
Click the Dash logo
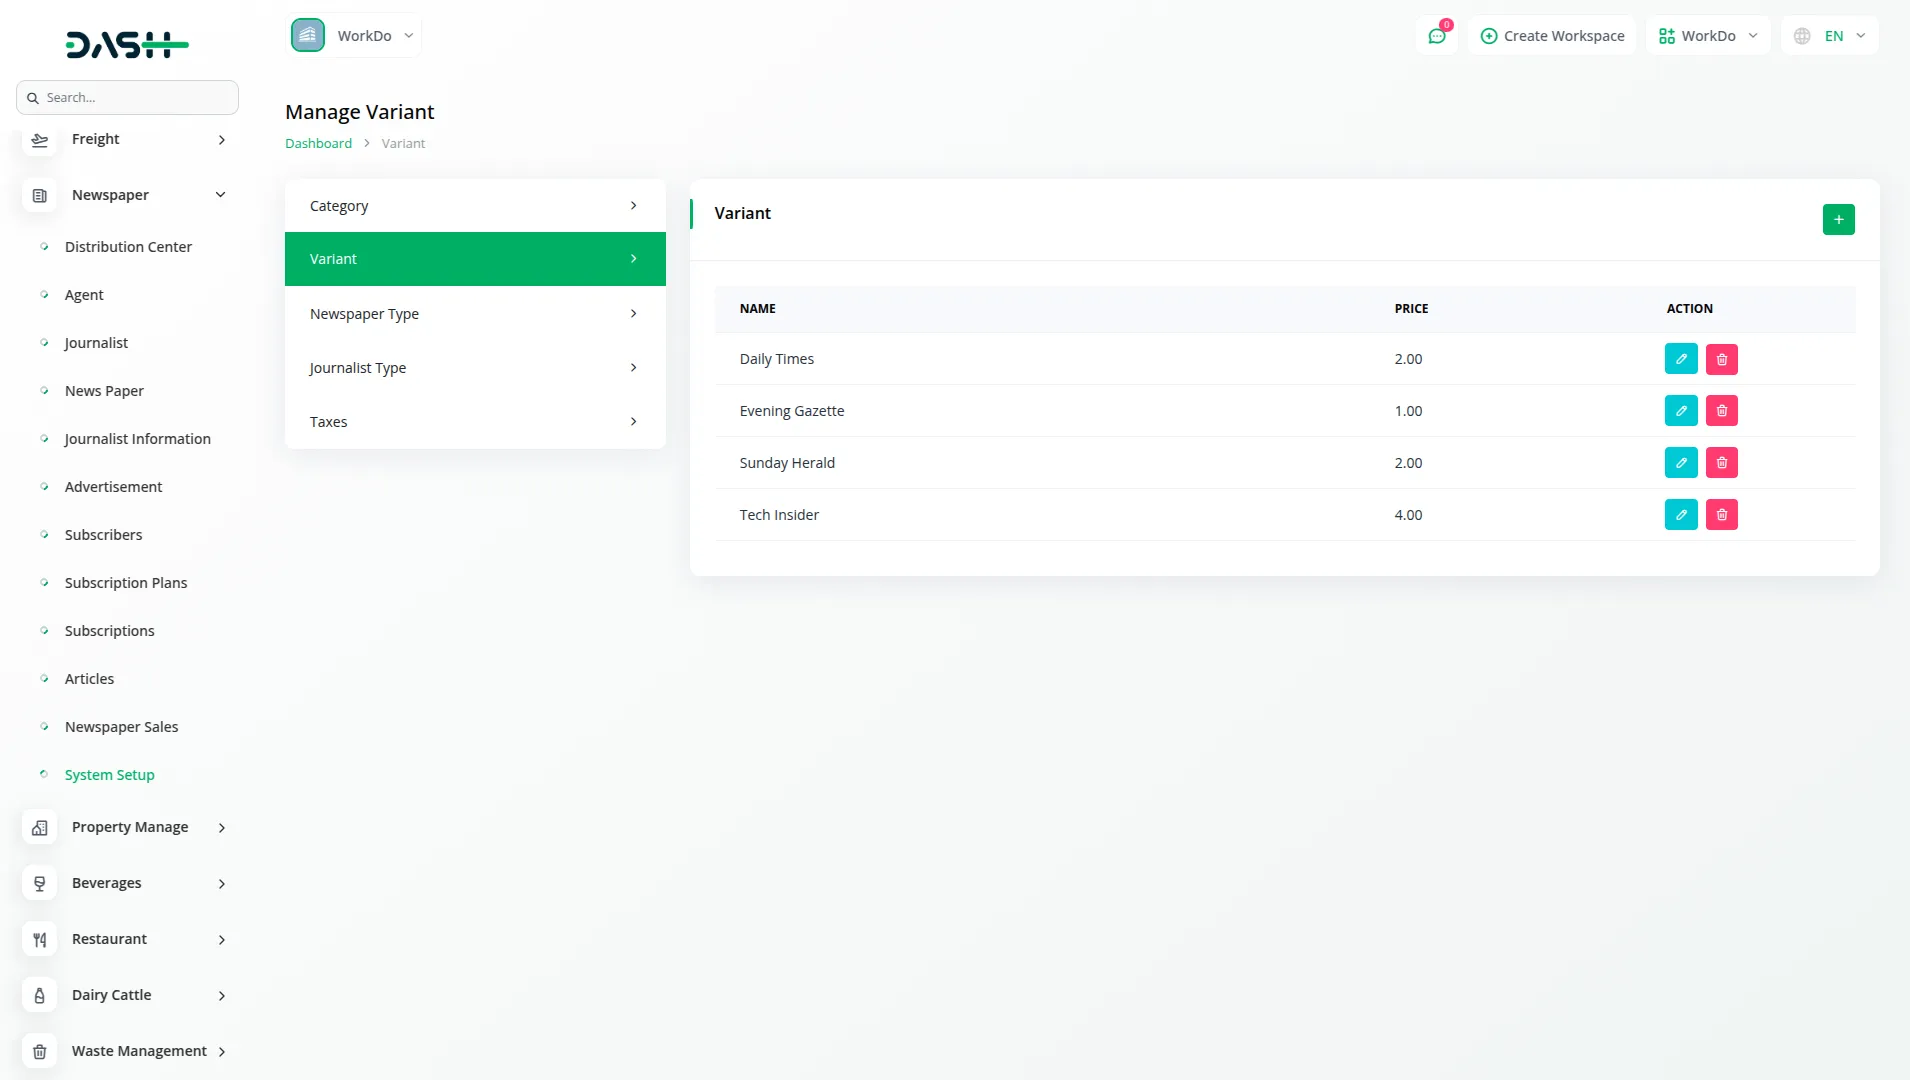click(127, 45)
